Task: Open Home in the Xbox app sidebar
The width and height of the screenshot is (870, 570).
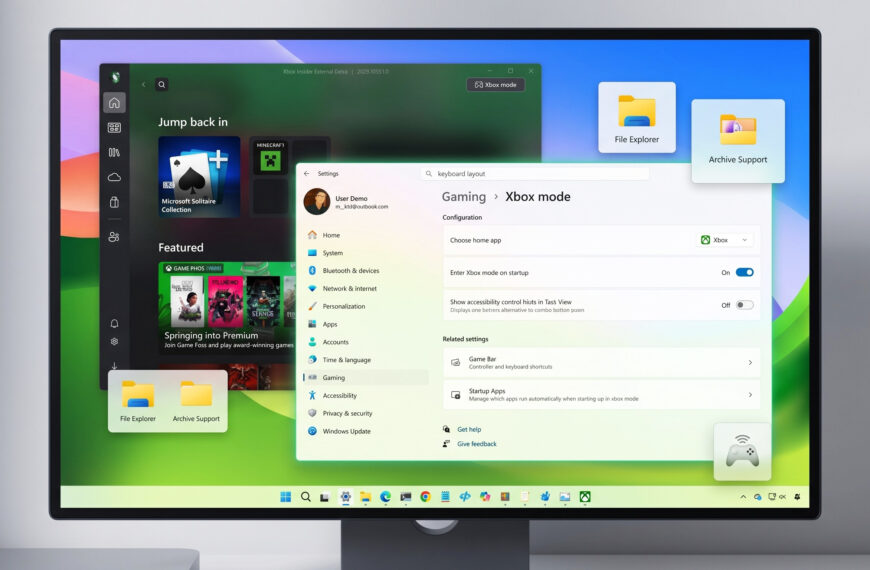Action: click(114, 103)
